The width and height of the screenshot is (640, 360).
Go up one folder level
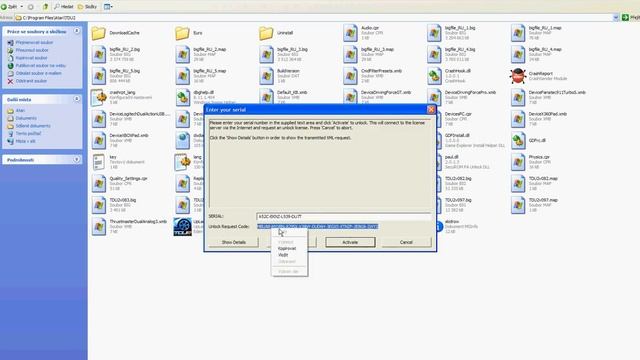coord(46,7)
